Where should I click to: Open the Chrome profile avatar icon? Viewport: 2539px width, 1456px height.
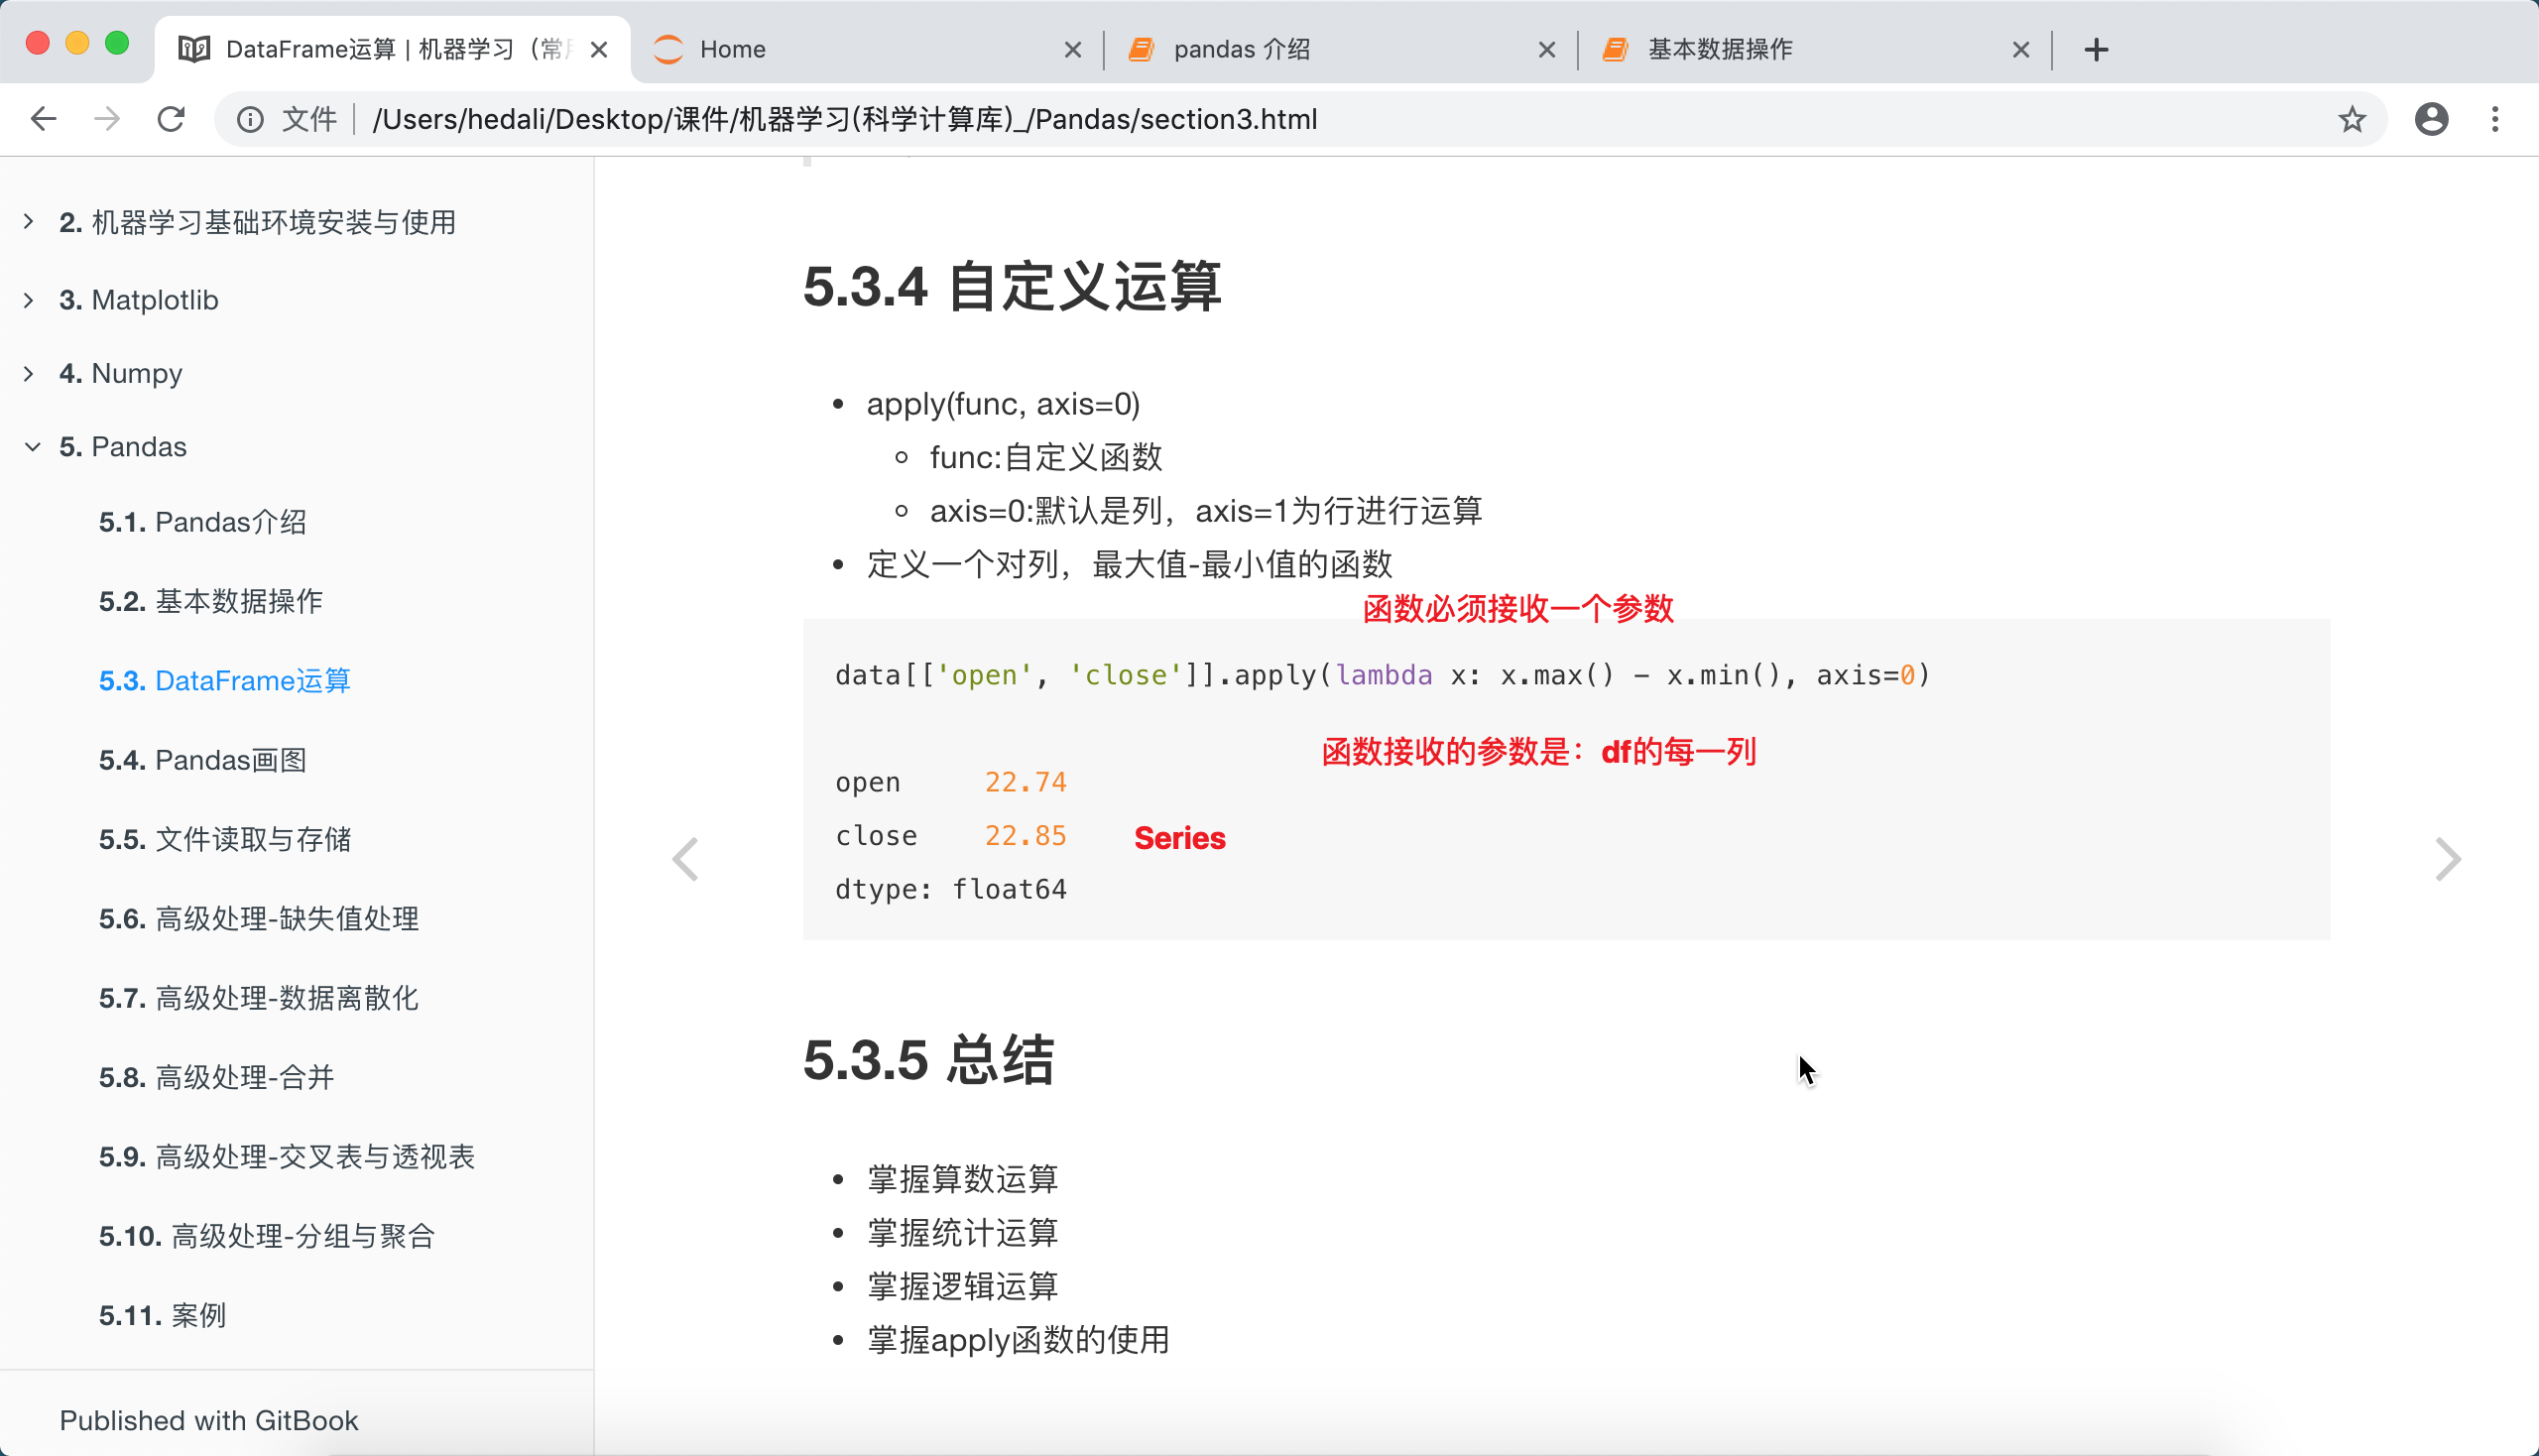(2431, 119)
